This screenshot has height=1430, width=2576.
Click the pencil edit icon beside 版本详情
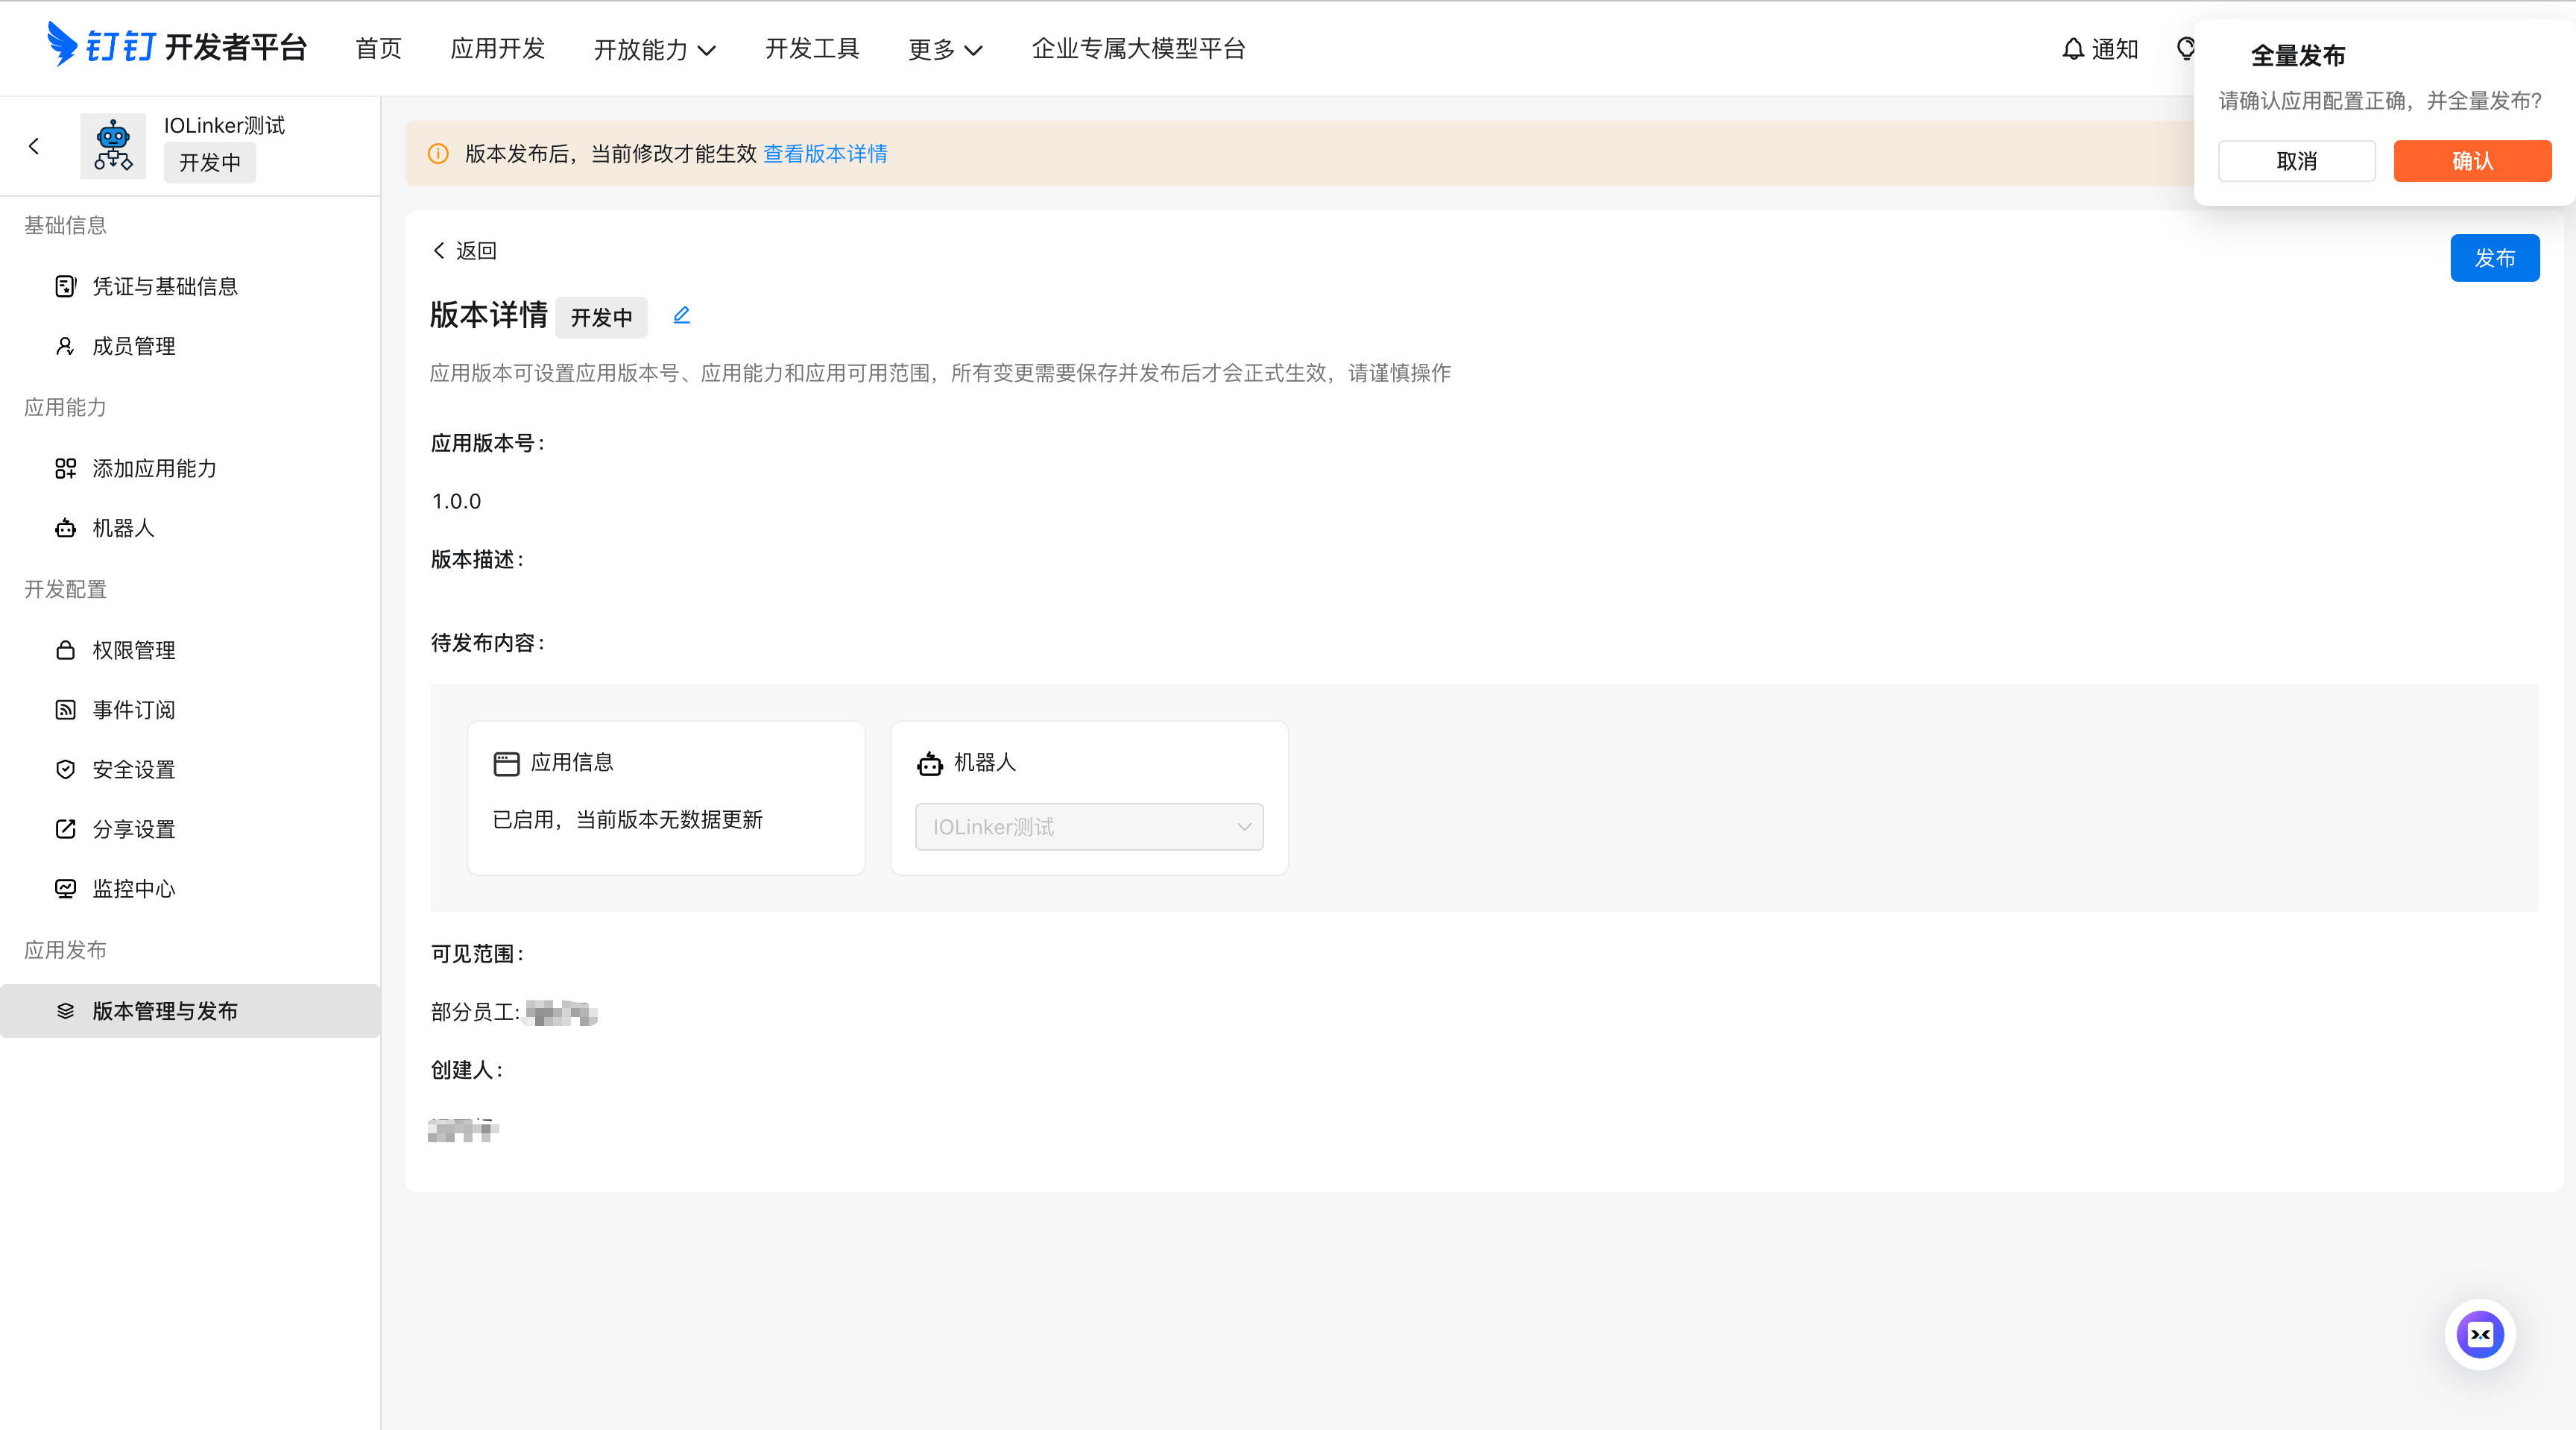point(682,316)
